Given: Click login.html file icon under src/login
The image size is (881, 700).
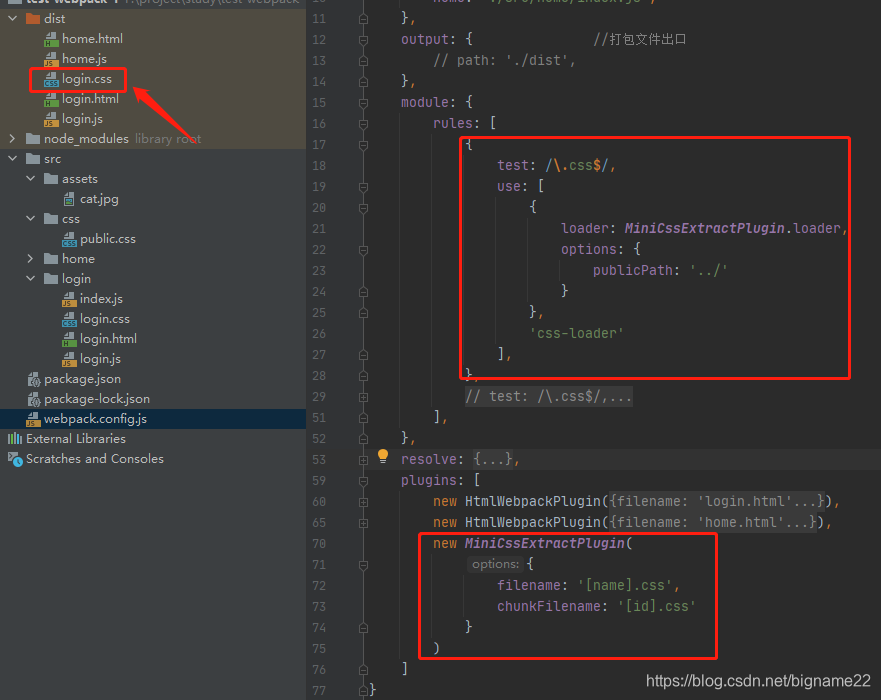Looking at the screenshot, I should (x=69, y=339).
